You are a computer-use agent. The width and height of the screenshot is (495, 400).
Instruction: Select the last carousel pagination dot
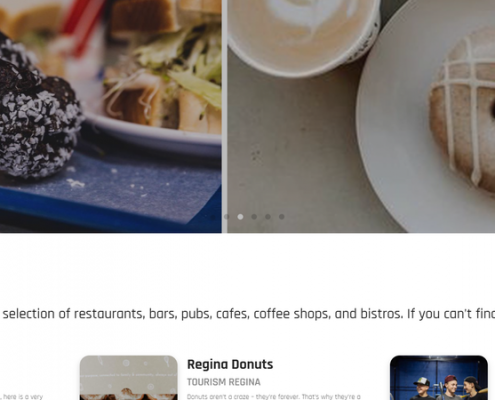point(282,217)
